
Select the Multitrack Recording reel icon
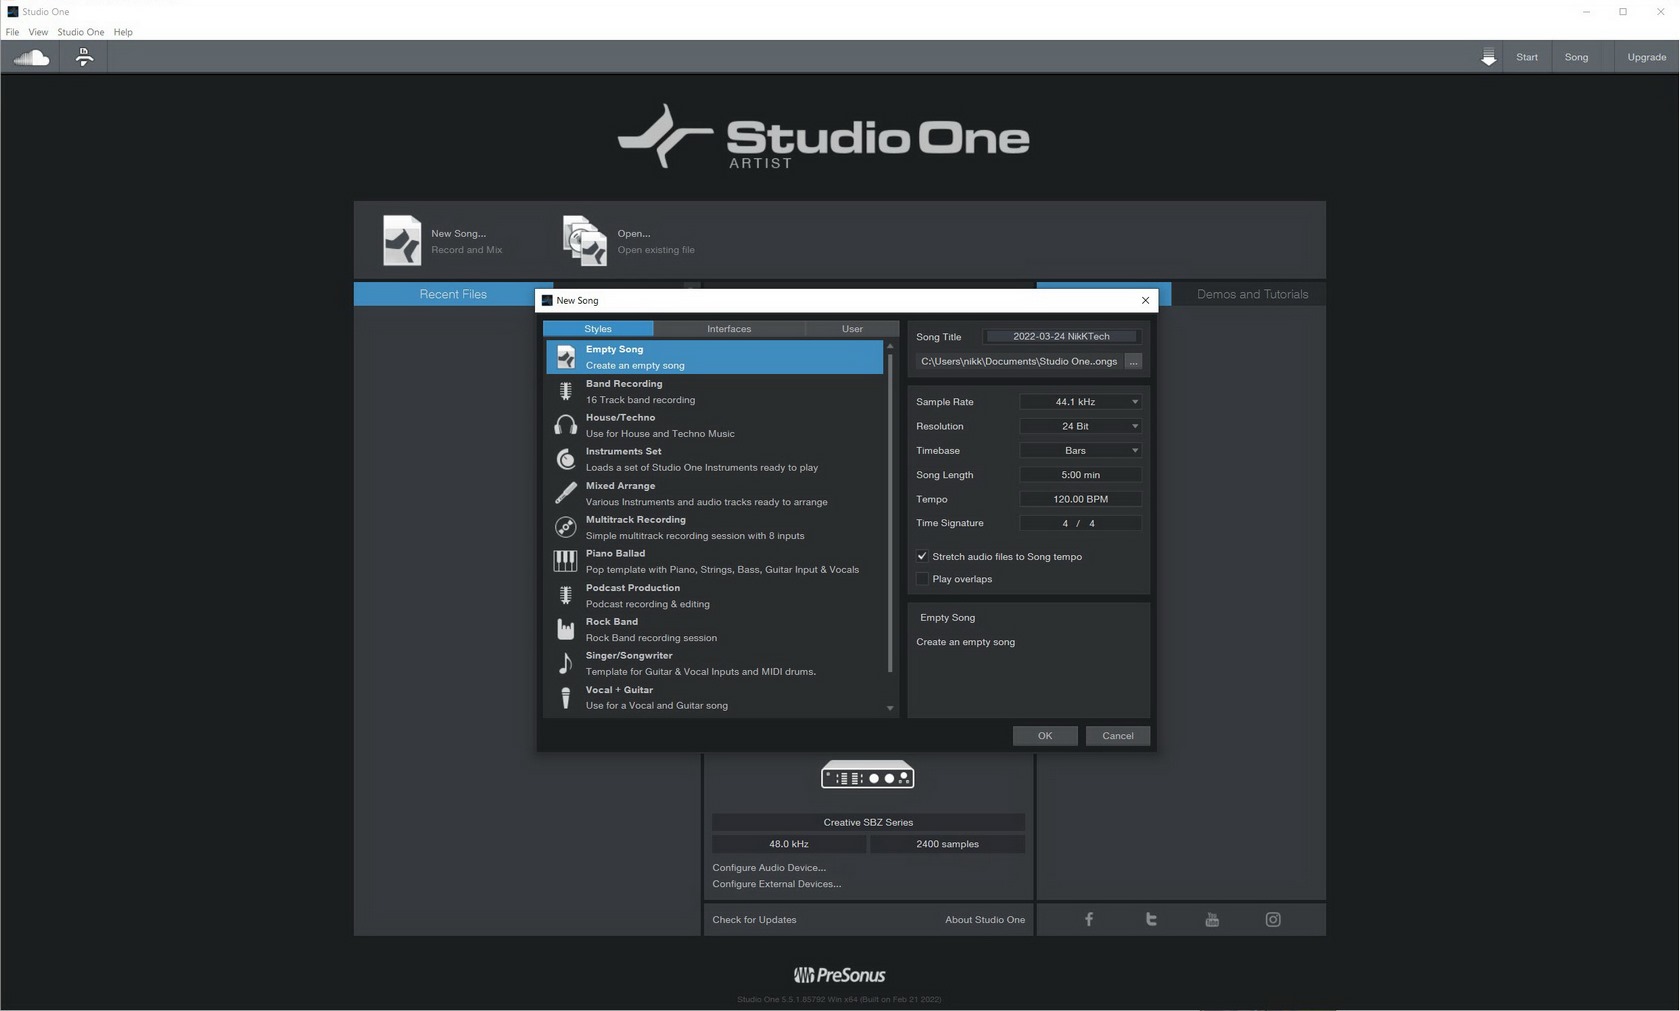(x=566, y=527)
